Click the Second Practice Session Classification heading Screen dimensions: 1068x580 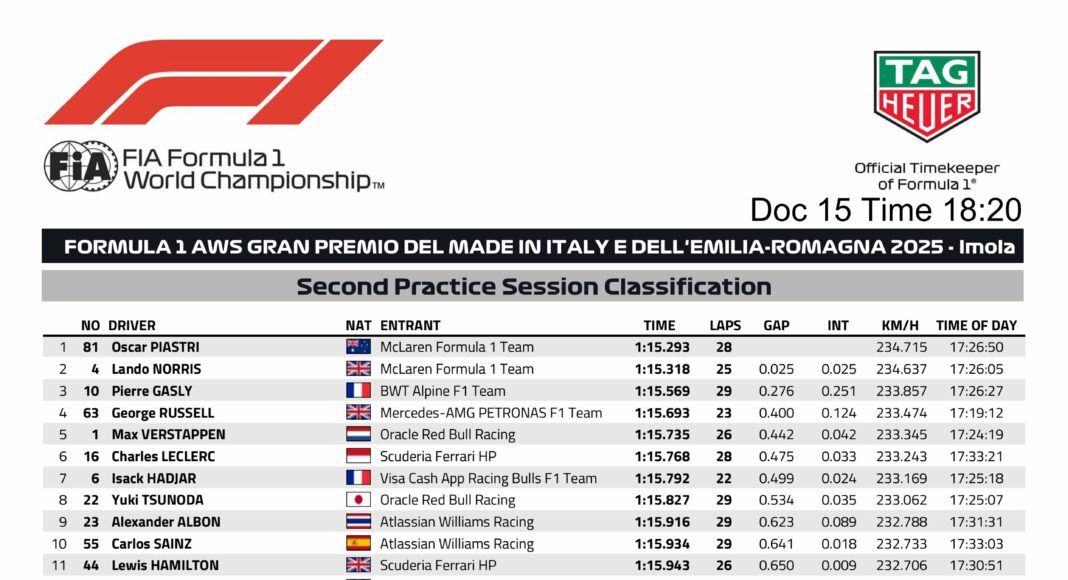(x=533, y=287)
